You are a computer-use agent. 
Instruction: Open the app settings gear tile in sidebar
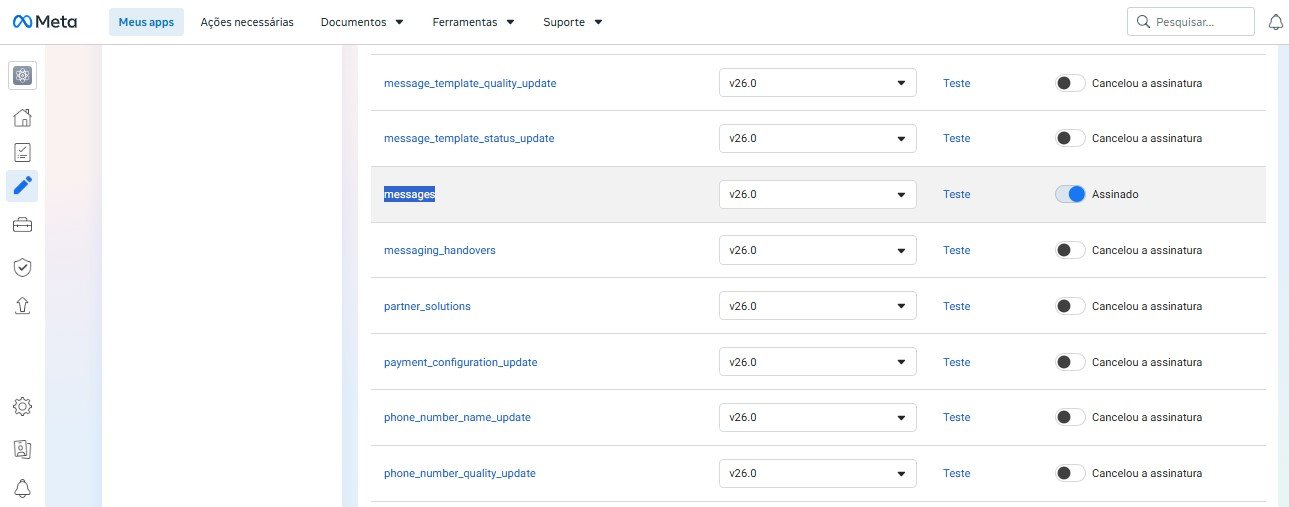pyautogui.click(x=22, y=75)
